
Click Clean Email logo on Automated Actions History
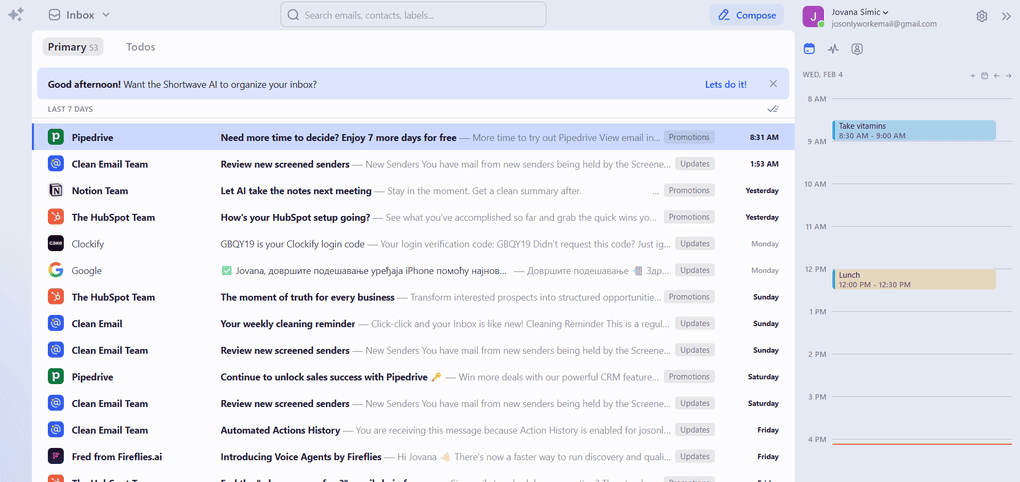(55, 429)
